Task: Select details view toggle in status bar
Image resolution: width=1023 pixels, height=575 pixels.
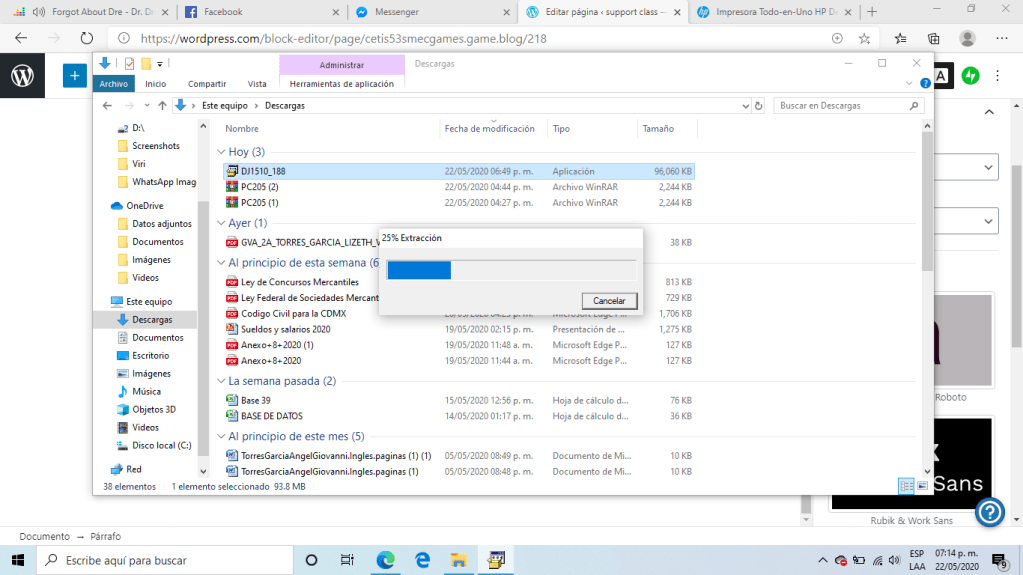Action: pyautogui.click(x=906, y=486)
